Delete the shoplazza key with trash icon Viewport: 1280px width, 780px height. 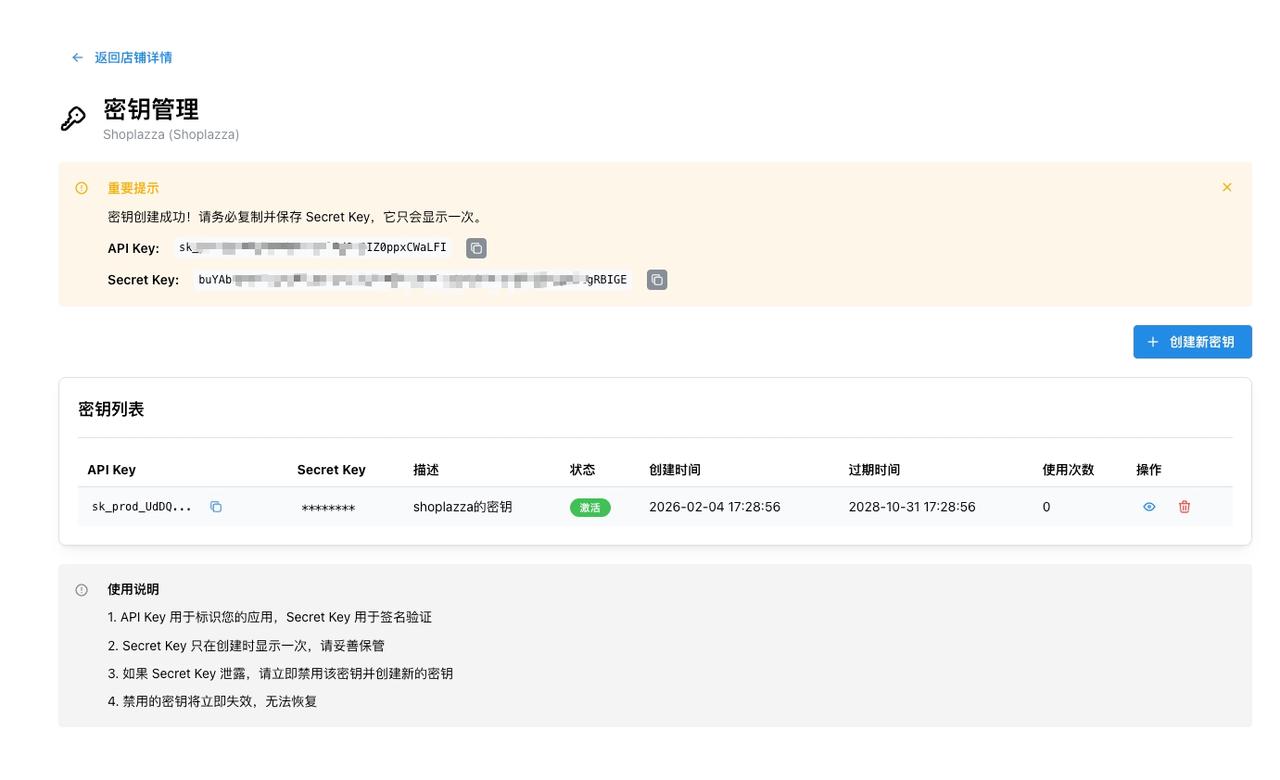[1184, 507]
